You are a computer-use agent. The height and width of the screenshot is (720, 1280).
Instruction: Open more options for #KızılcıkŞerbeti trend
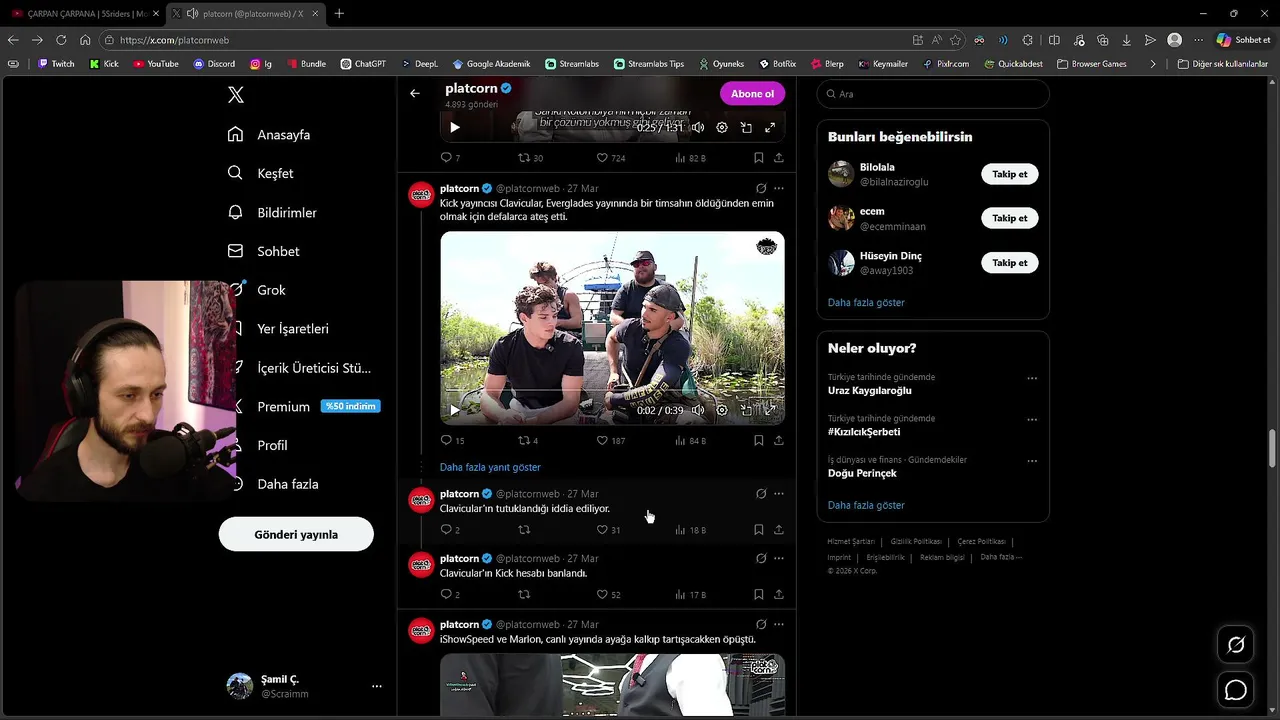click(1032, 420)
